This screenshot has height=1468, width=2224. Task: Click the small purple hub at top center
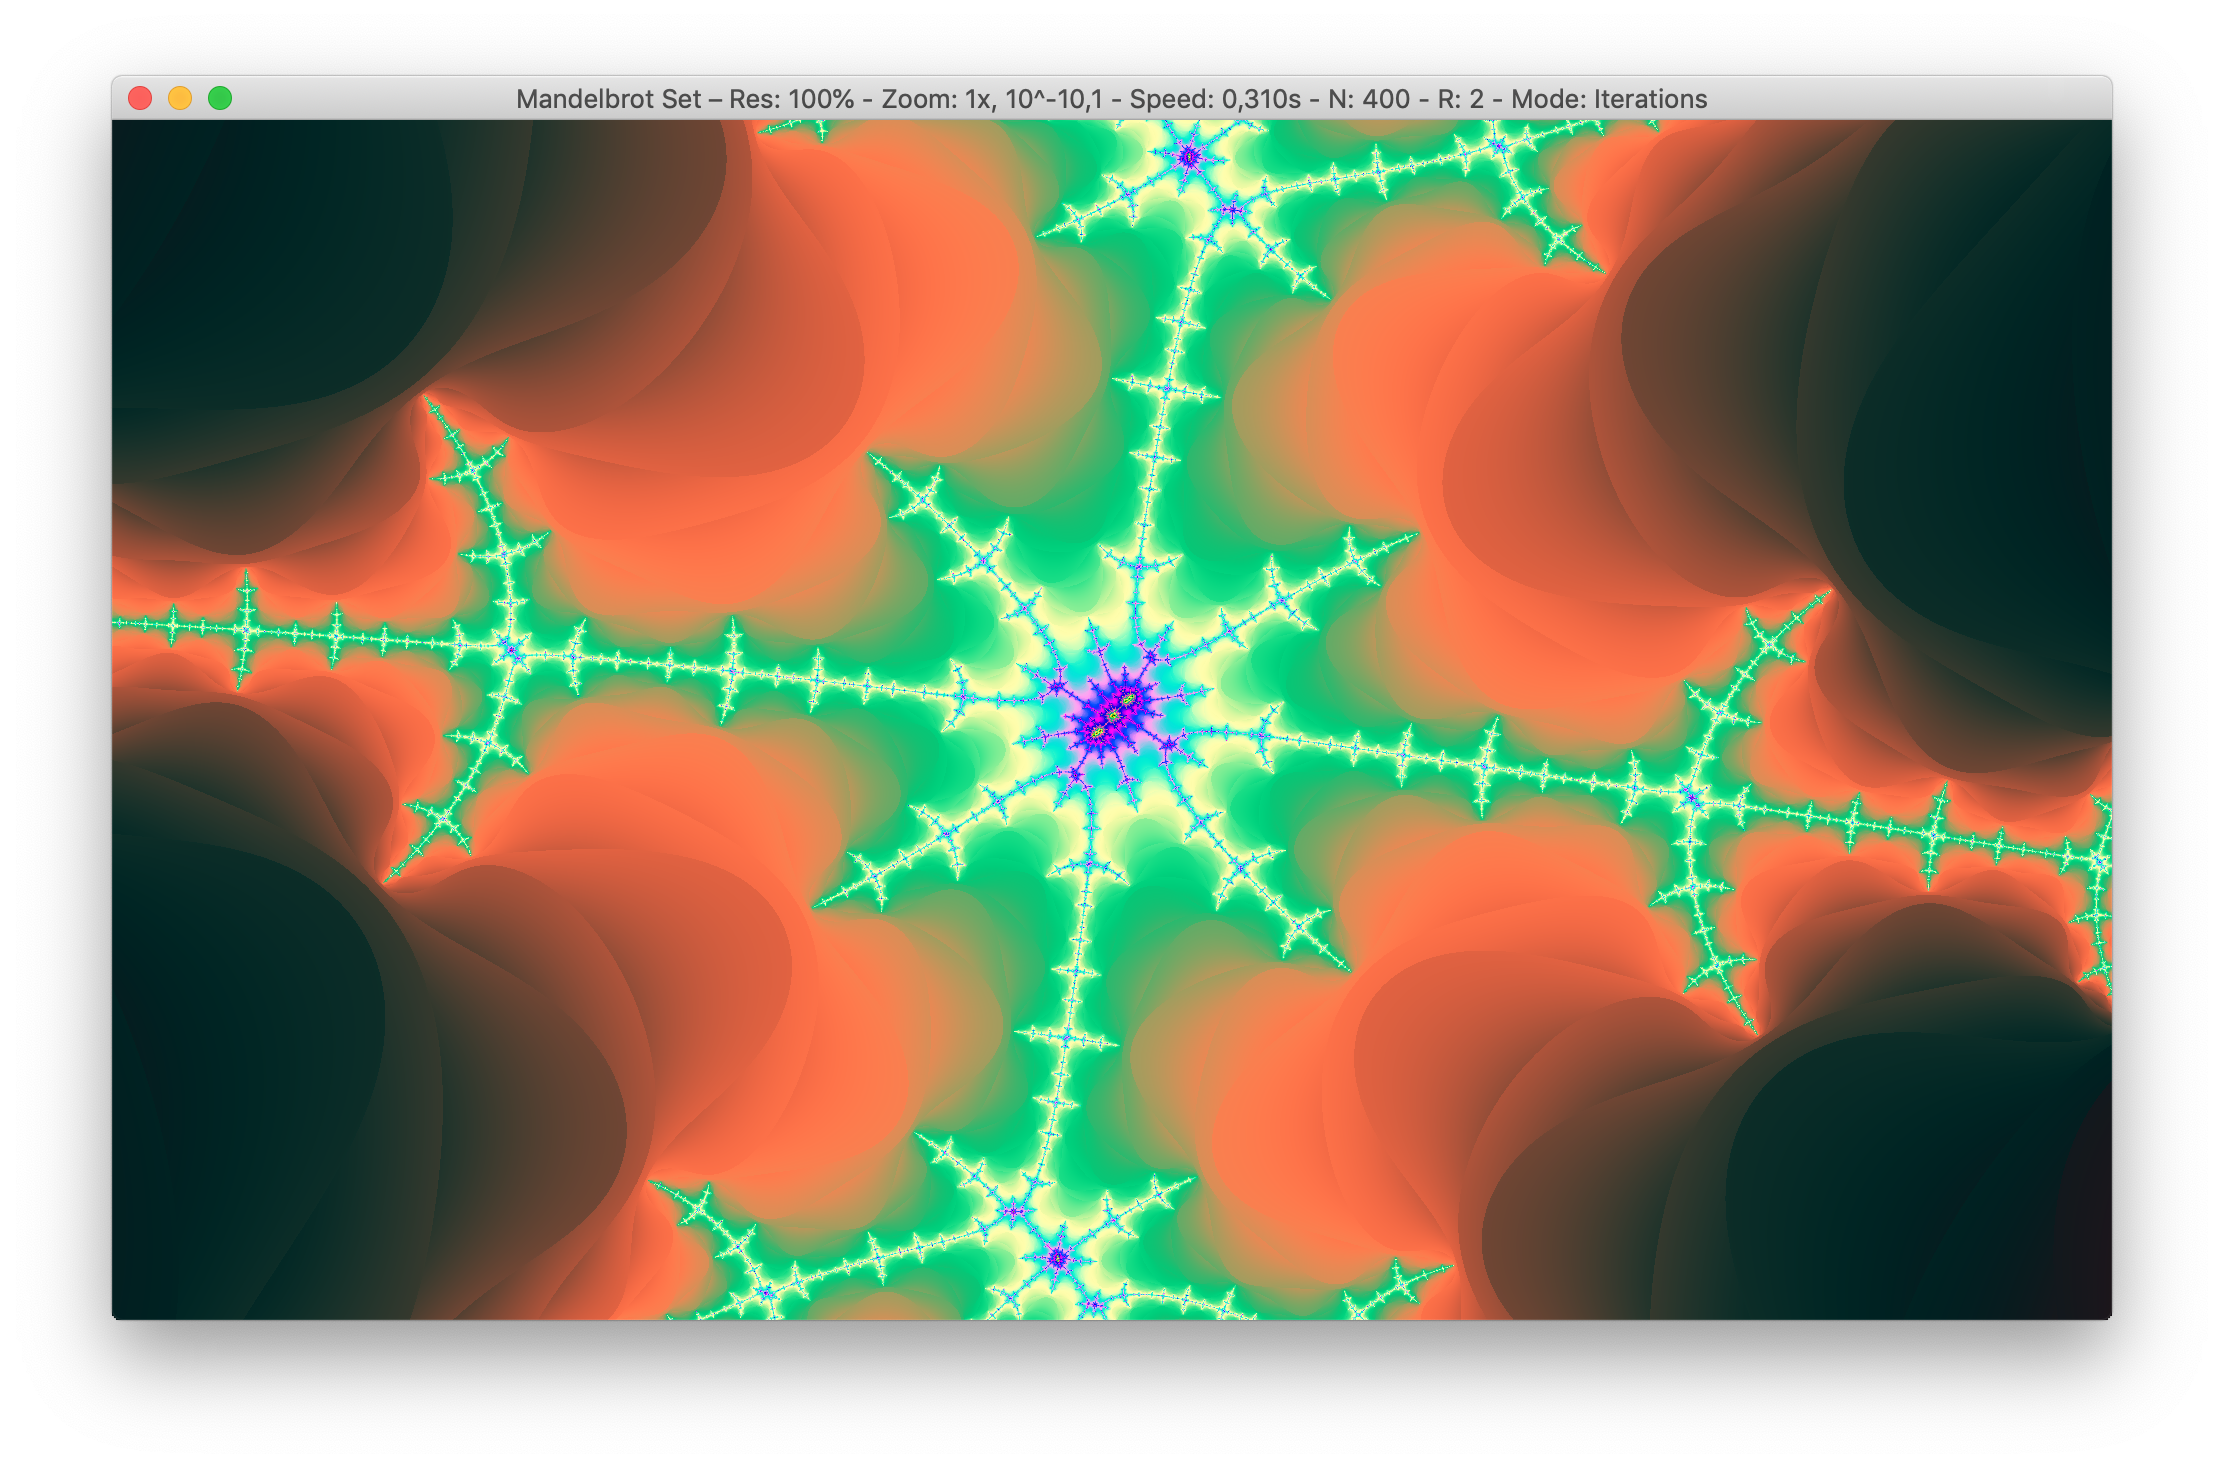coord(1188,156)
